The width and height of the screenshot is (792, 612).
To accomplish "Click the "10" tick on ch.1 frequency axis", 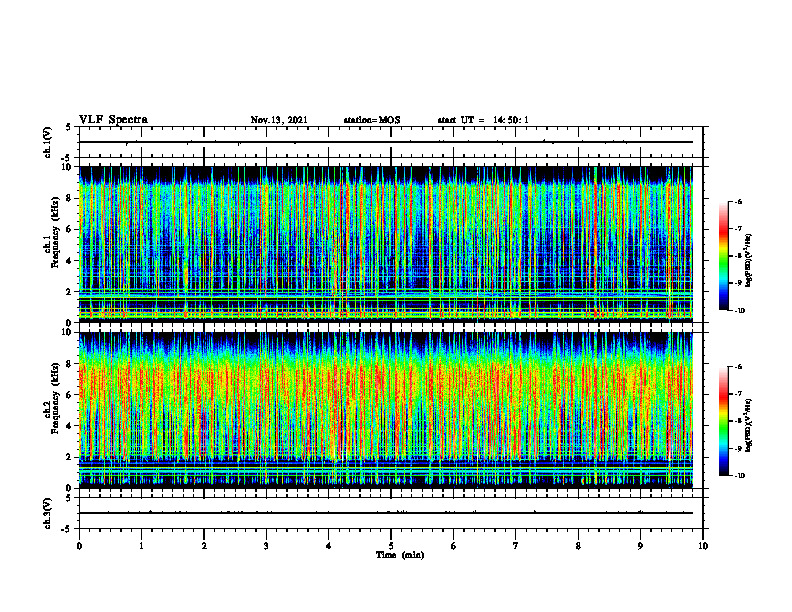I will 66,167.
